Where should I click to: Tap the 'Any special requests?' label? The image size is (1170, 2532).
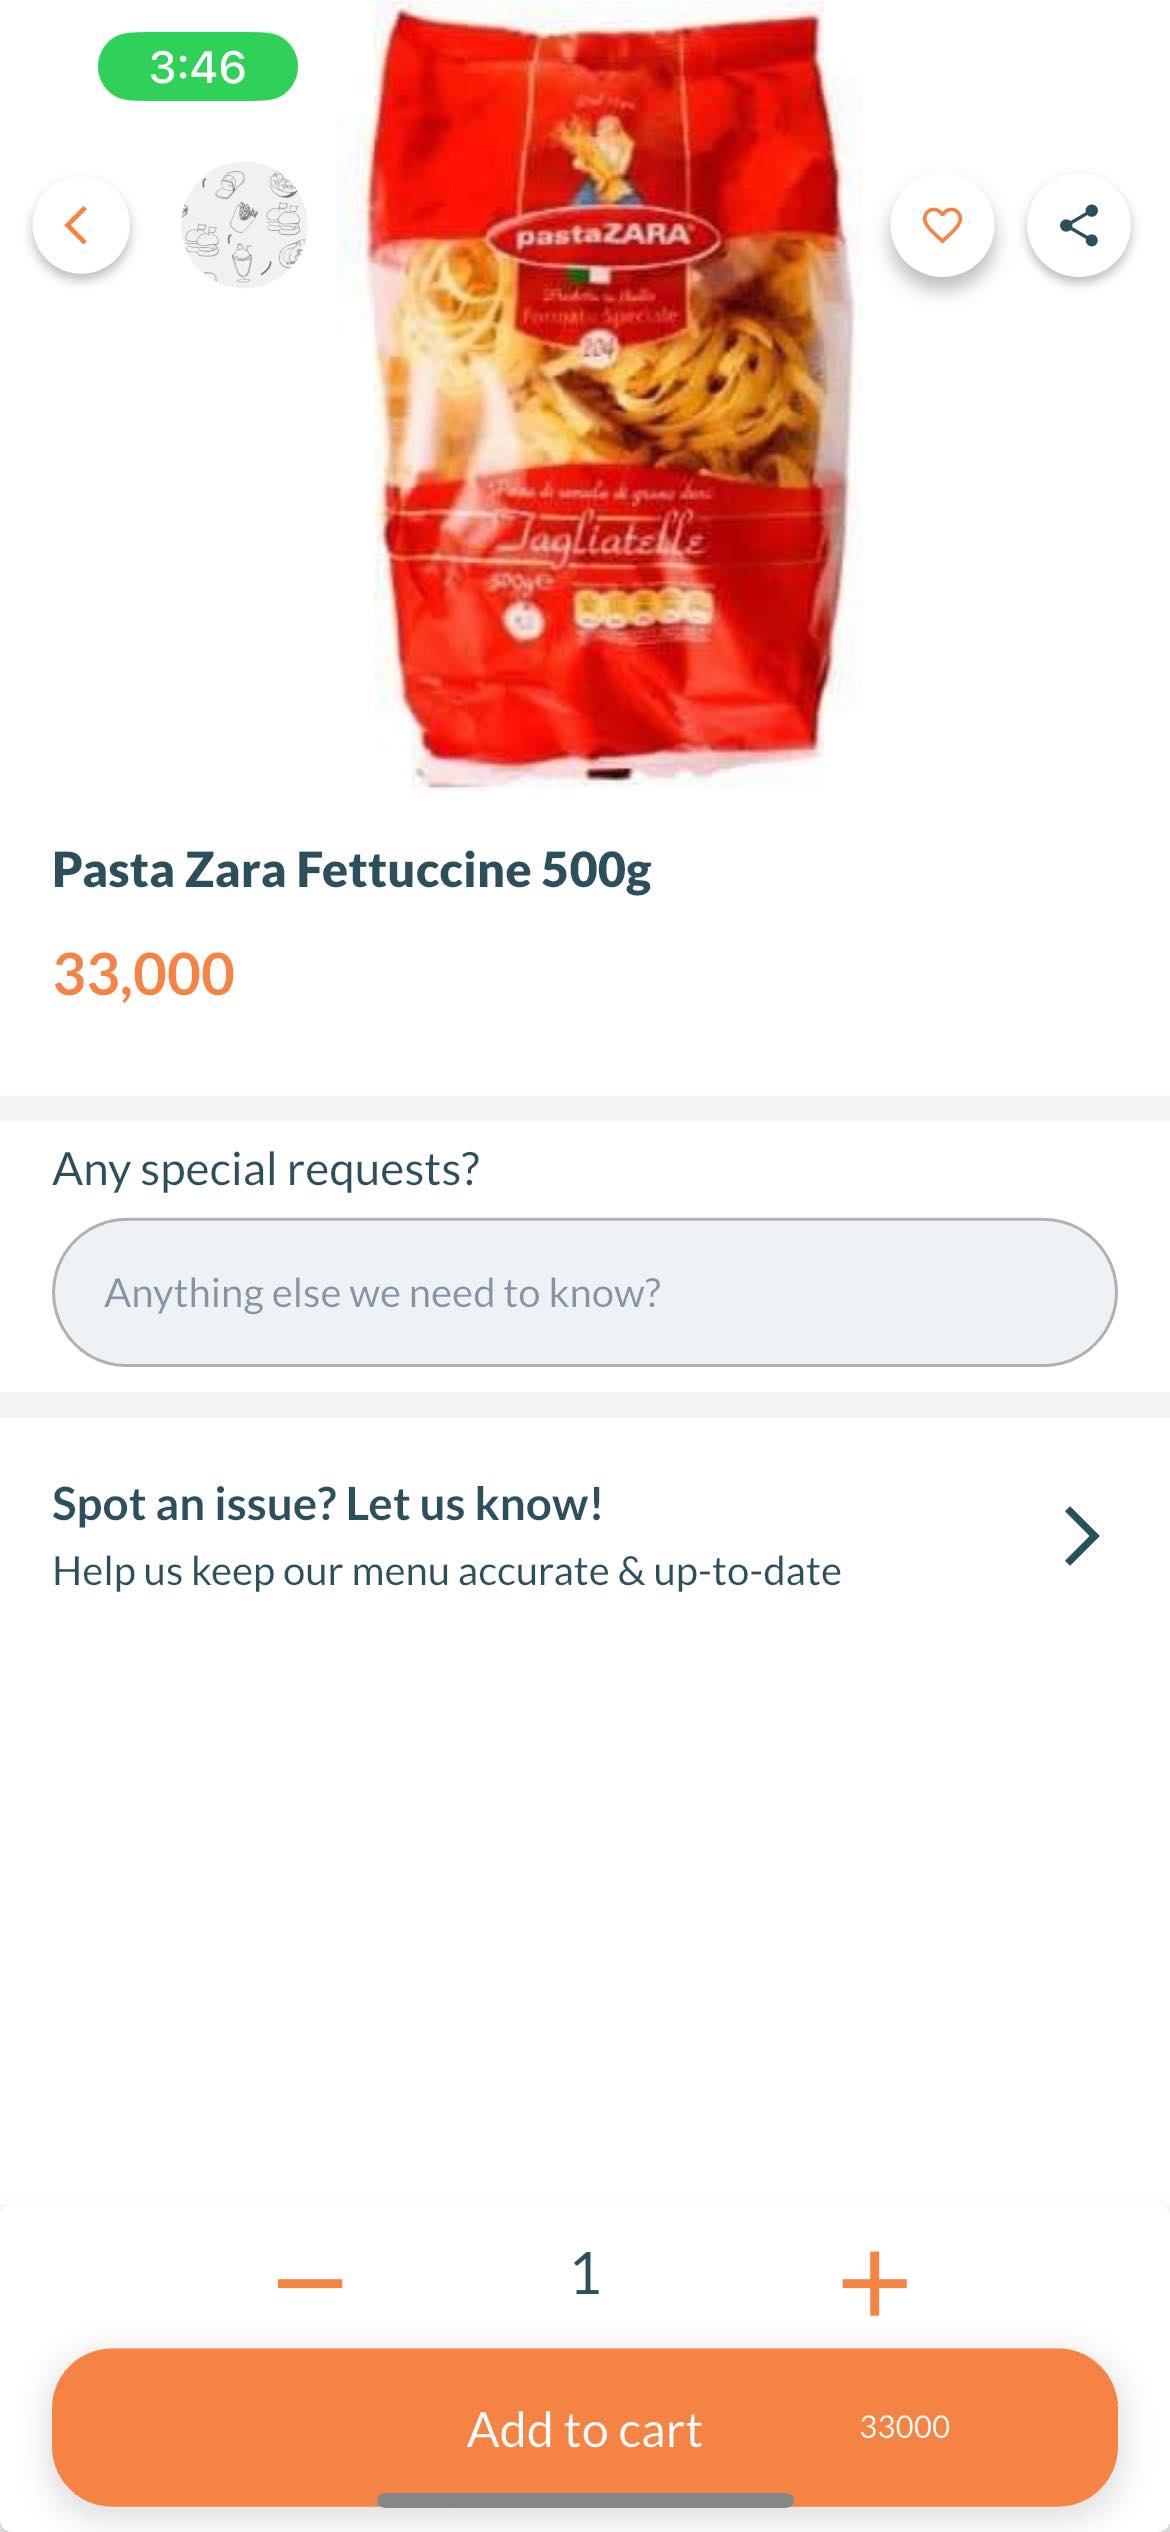266,1168
